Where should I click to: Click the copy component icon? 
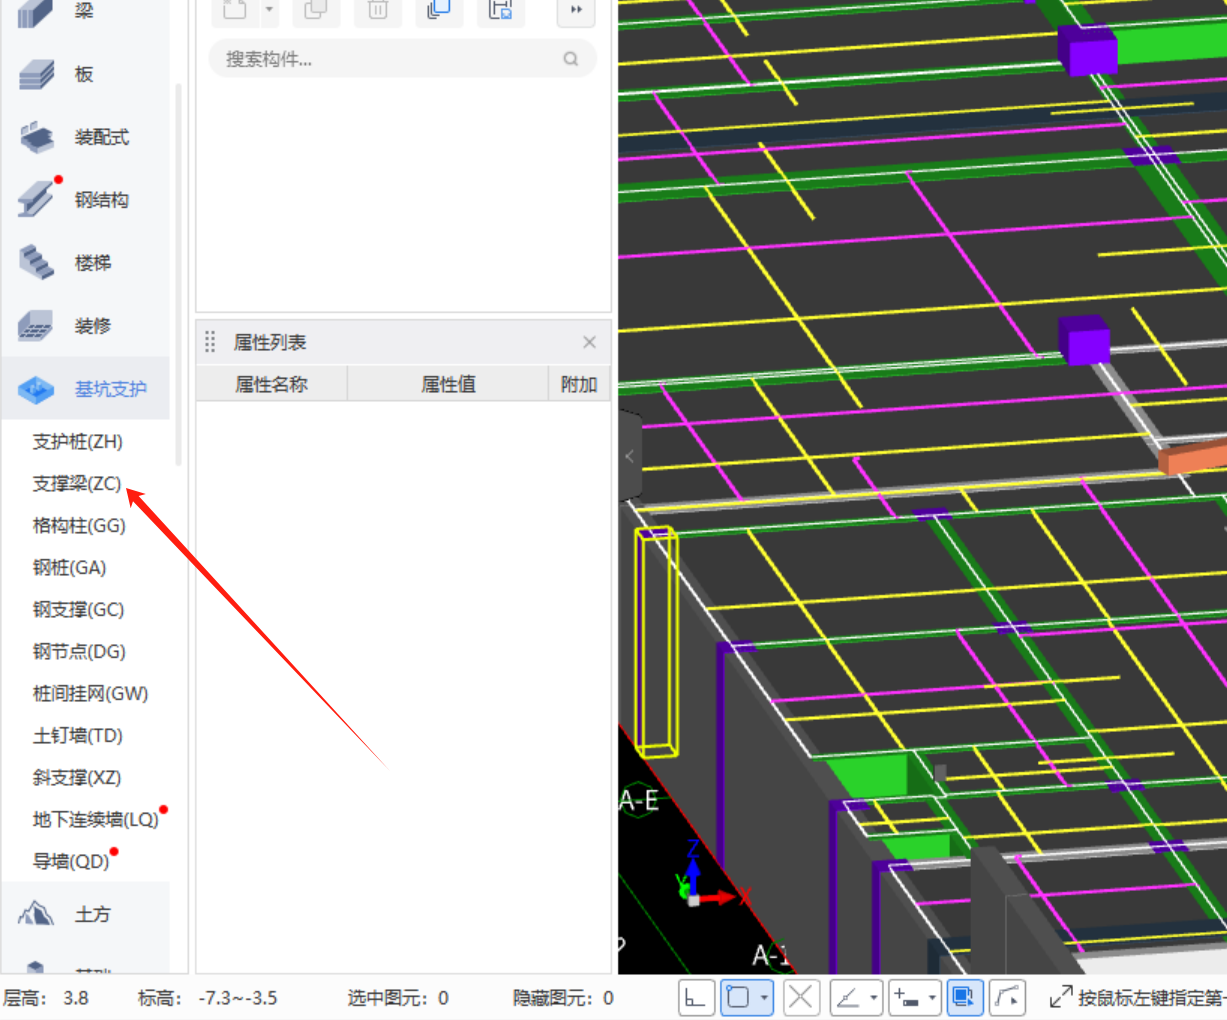point(316,10)
